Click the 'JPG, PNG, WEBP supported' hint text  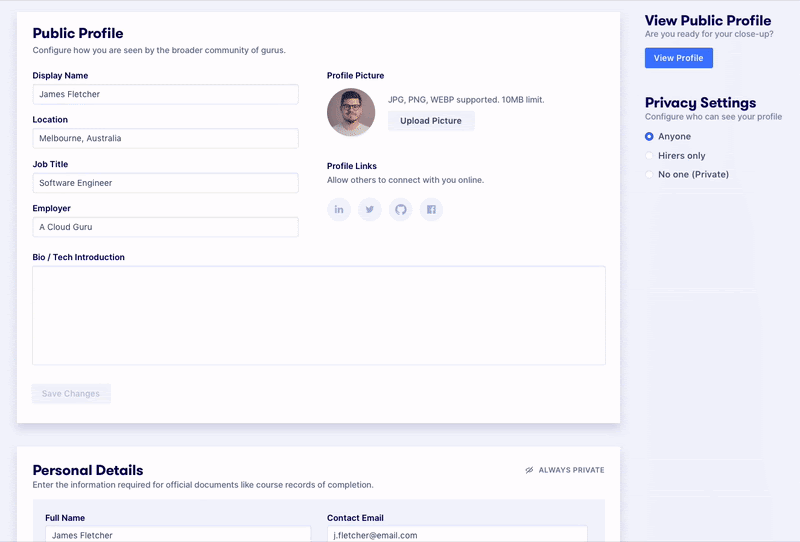466,100
